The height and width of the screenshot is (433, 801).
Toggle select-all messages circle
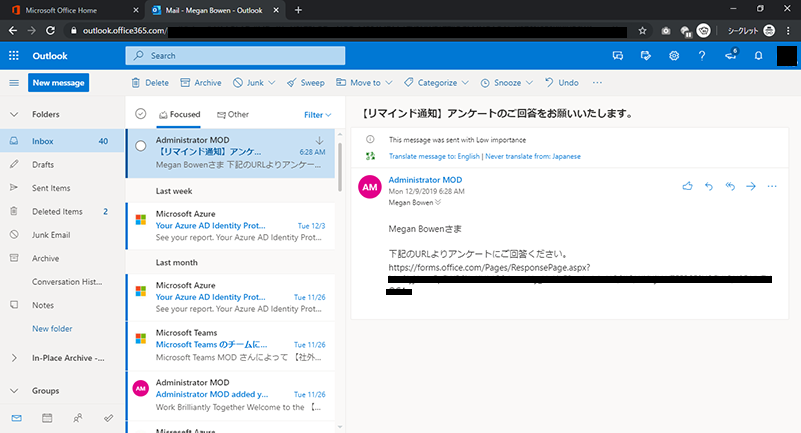pyautogui.click(x=140, y=114)
